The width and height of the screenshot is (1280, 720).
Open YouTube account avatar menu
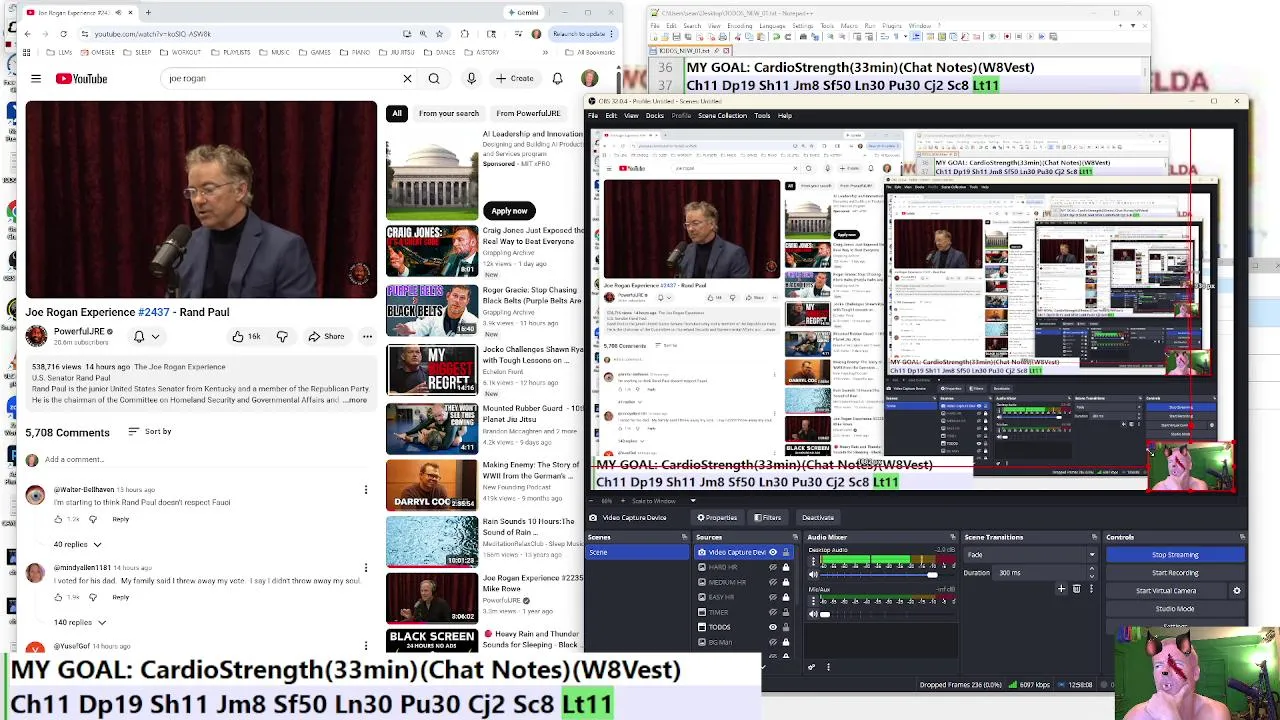point(589,78)
